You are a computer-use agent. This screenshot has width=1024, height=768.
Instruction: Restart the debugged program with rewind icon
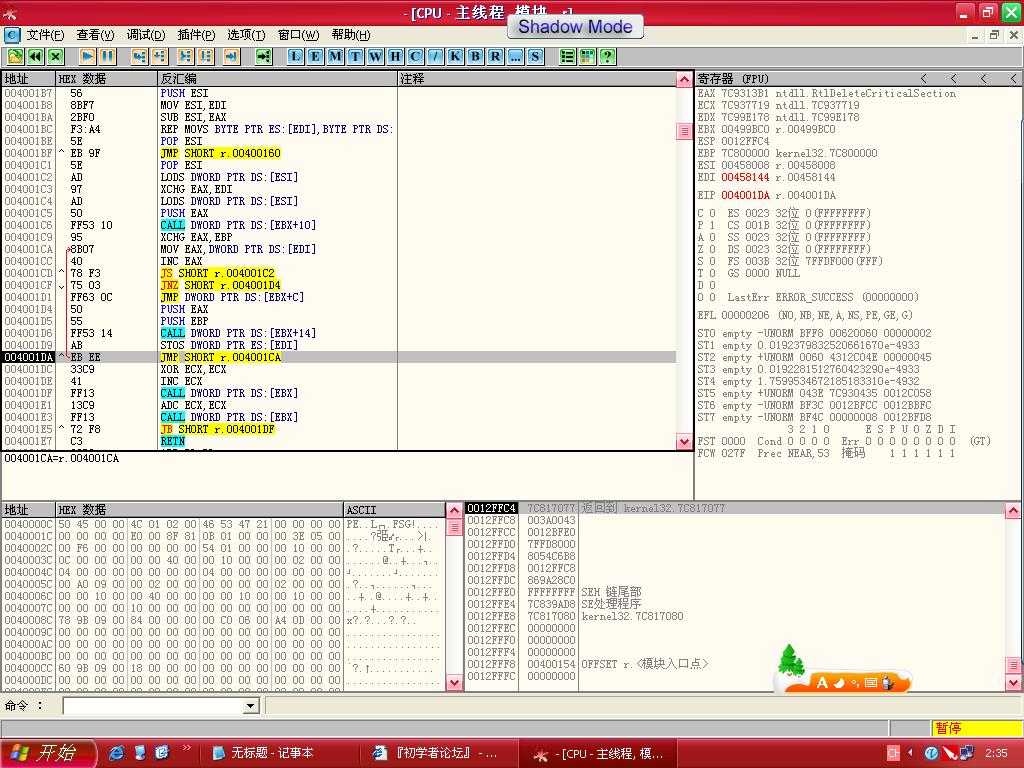(x=35, y=56)
